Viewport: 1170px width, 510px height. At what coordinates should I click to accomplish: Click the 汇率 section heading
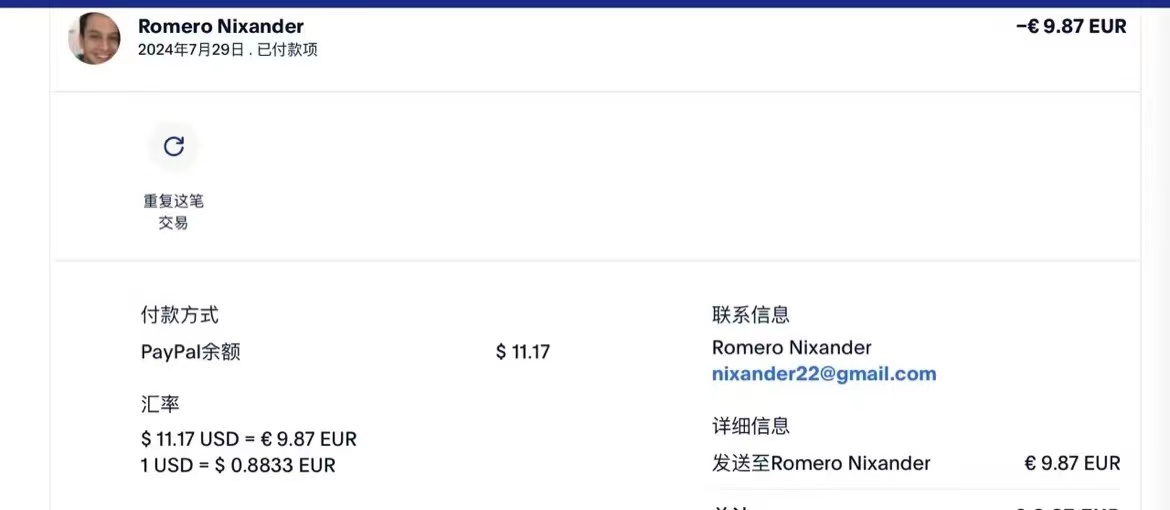(160, 405)
